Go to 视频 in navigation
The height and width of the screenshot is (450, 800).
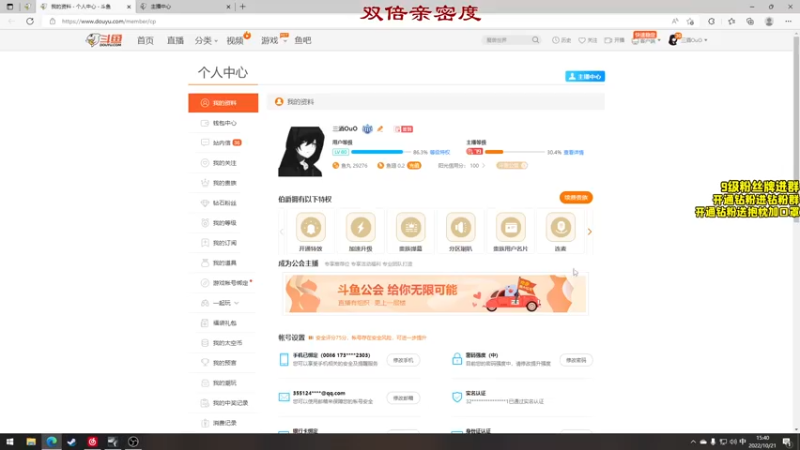235,40
